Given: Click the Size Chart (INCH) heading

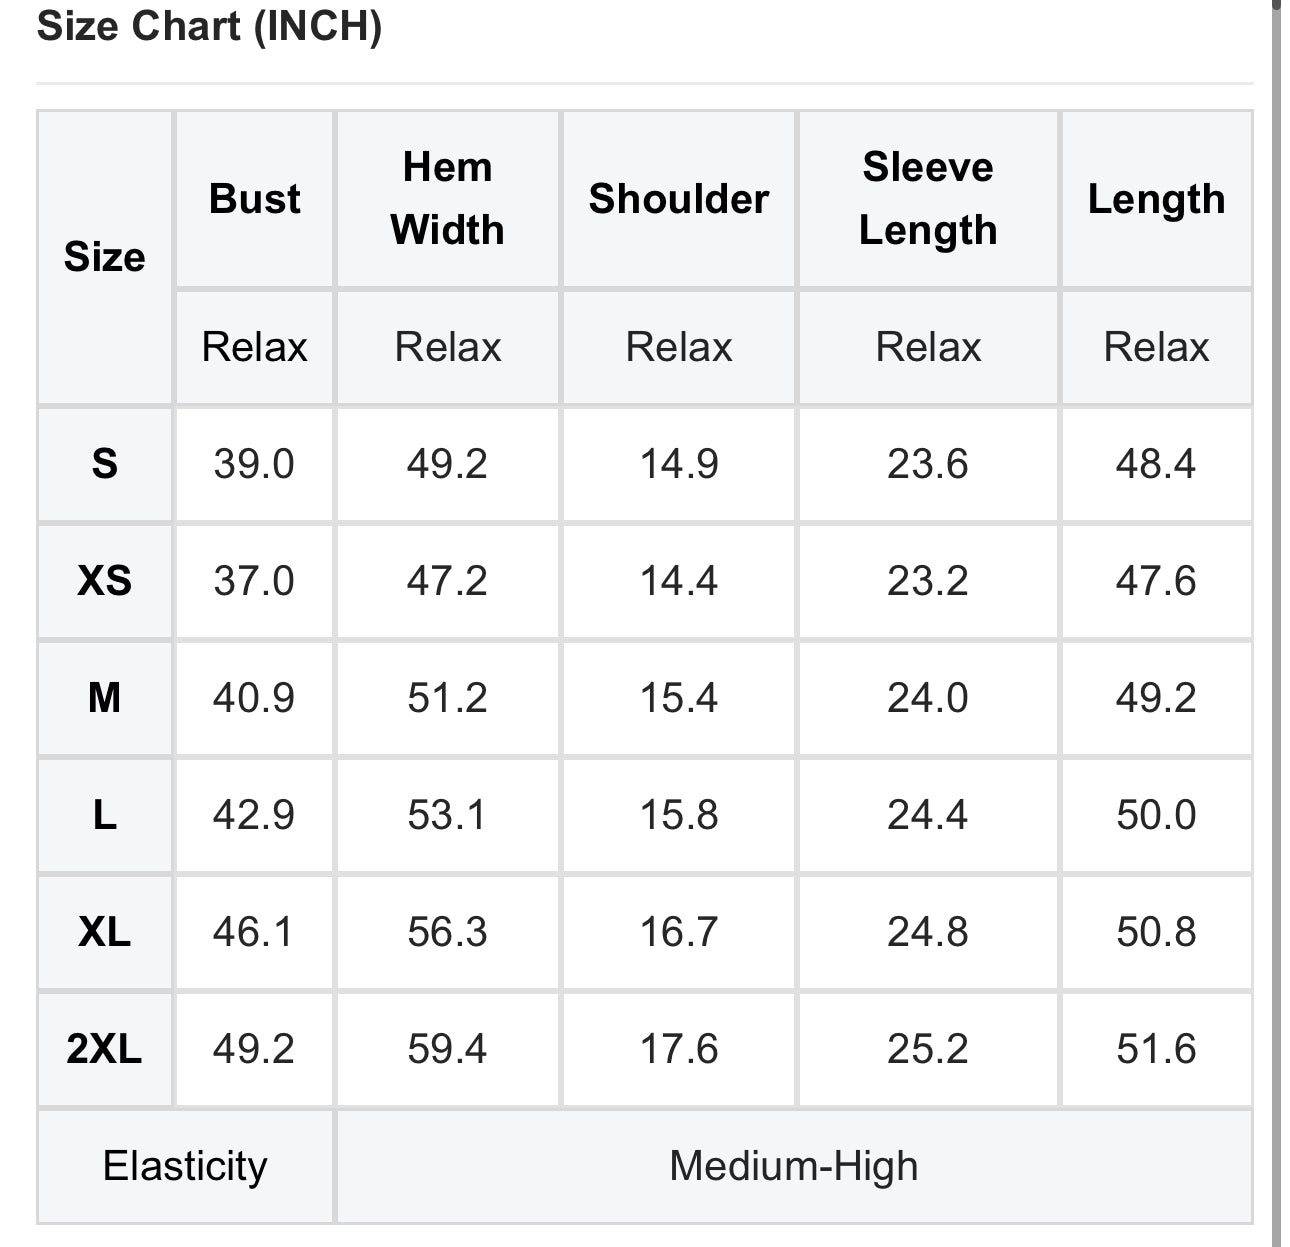Looking at the screenshot, I should (209, 25).
